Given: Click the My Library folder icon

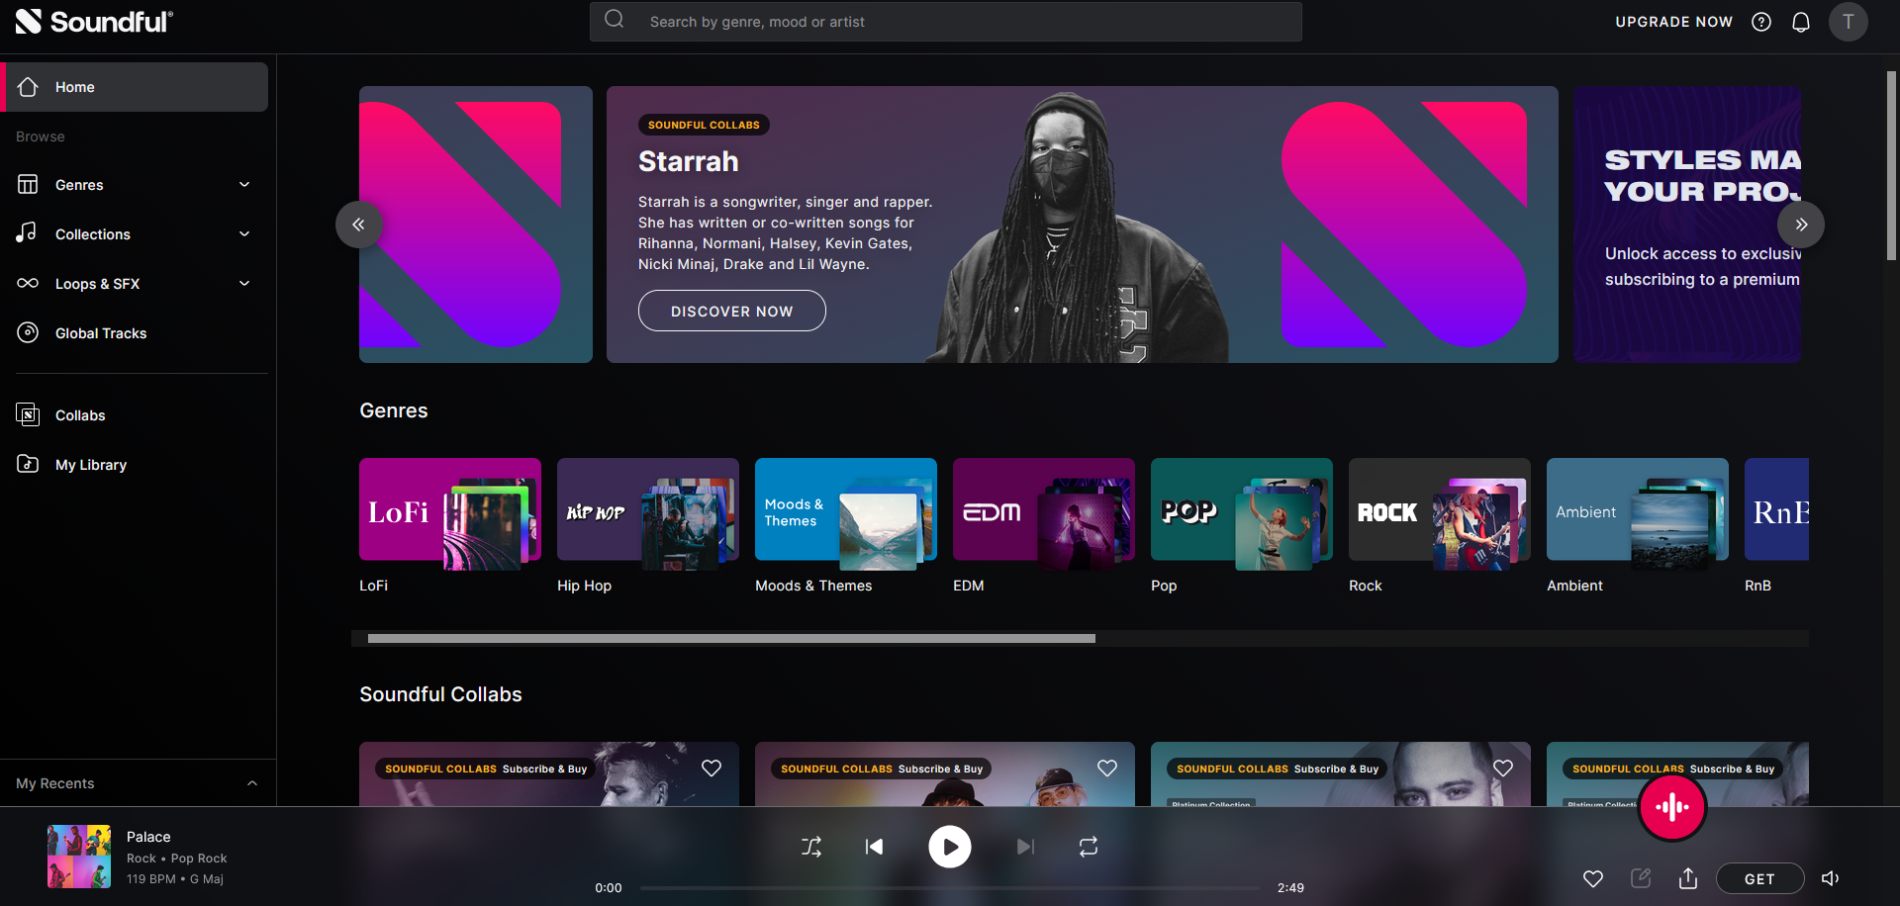Looking at the screenshot, I should click(x=28, y=464).
